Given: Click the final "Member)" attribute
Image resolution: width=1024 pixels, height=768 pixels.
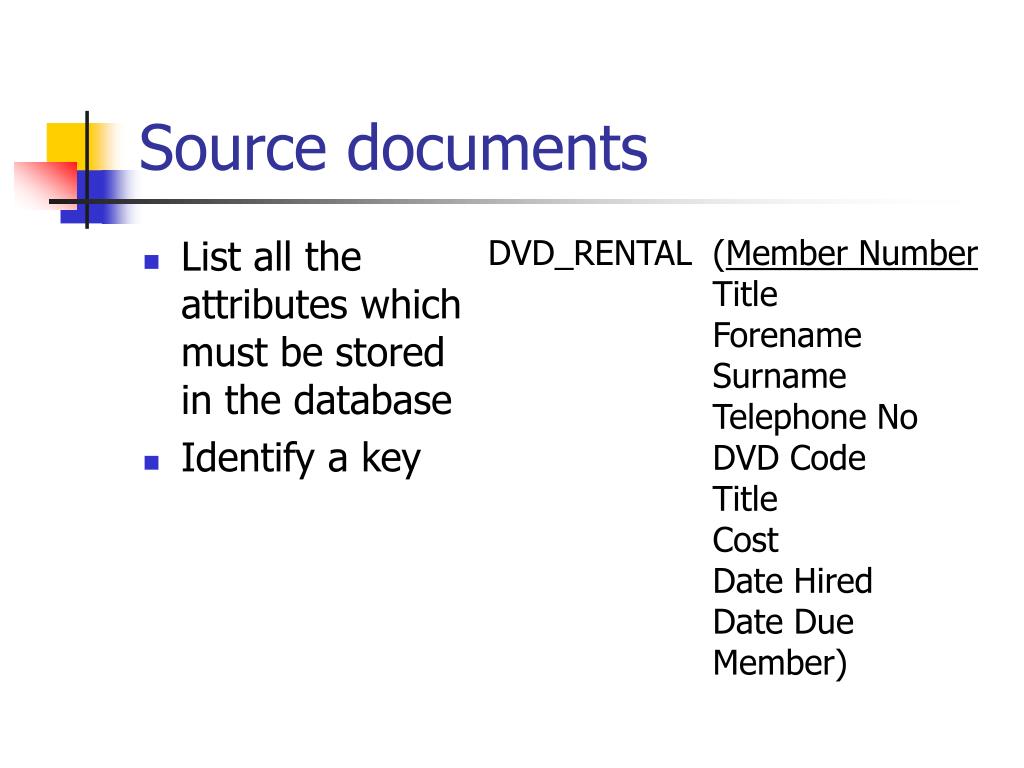Looking at the screenshot, I should [780, 664].
